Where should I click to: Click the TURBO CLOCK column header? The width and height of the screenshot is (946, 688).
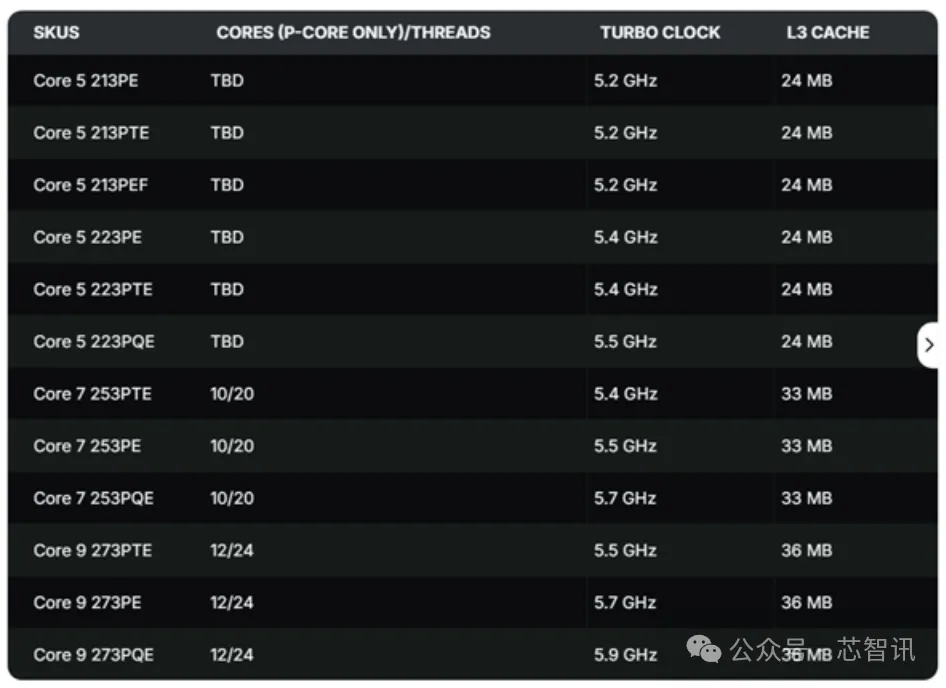(660, 32)
